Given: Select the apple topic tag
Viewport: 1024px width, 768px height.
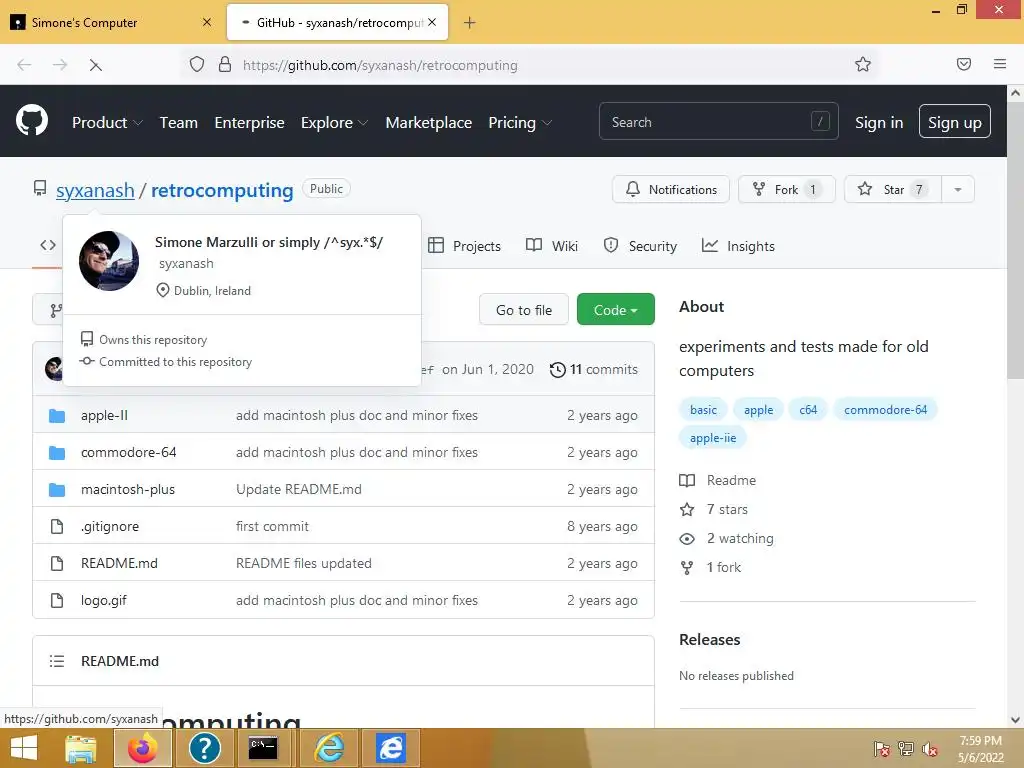Looking at the screenshot, I should (x=758, y=409).
